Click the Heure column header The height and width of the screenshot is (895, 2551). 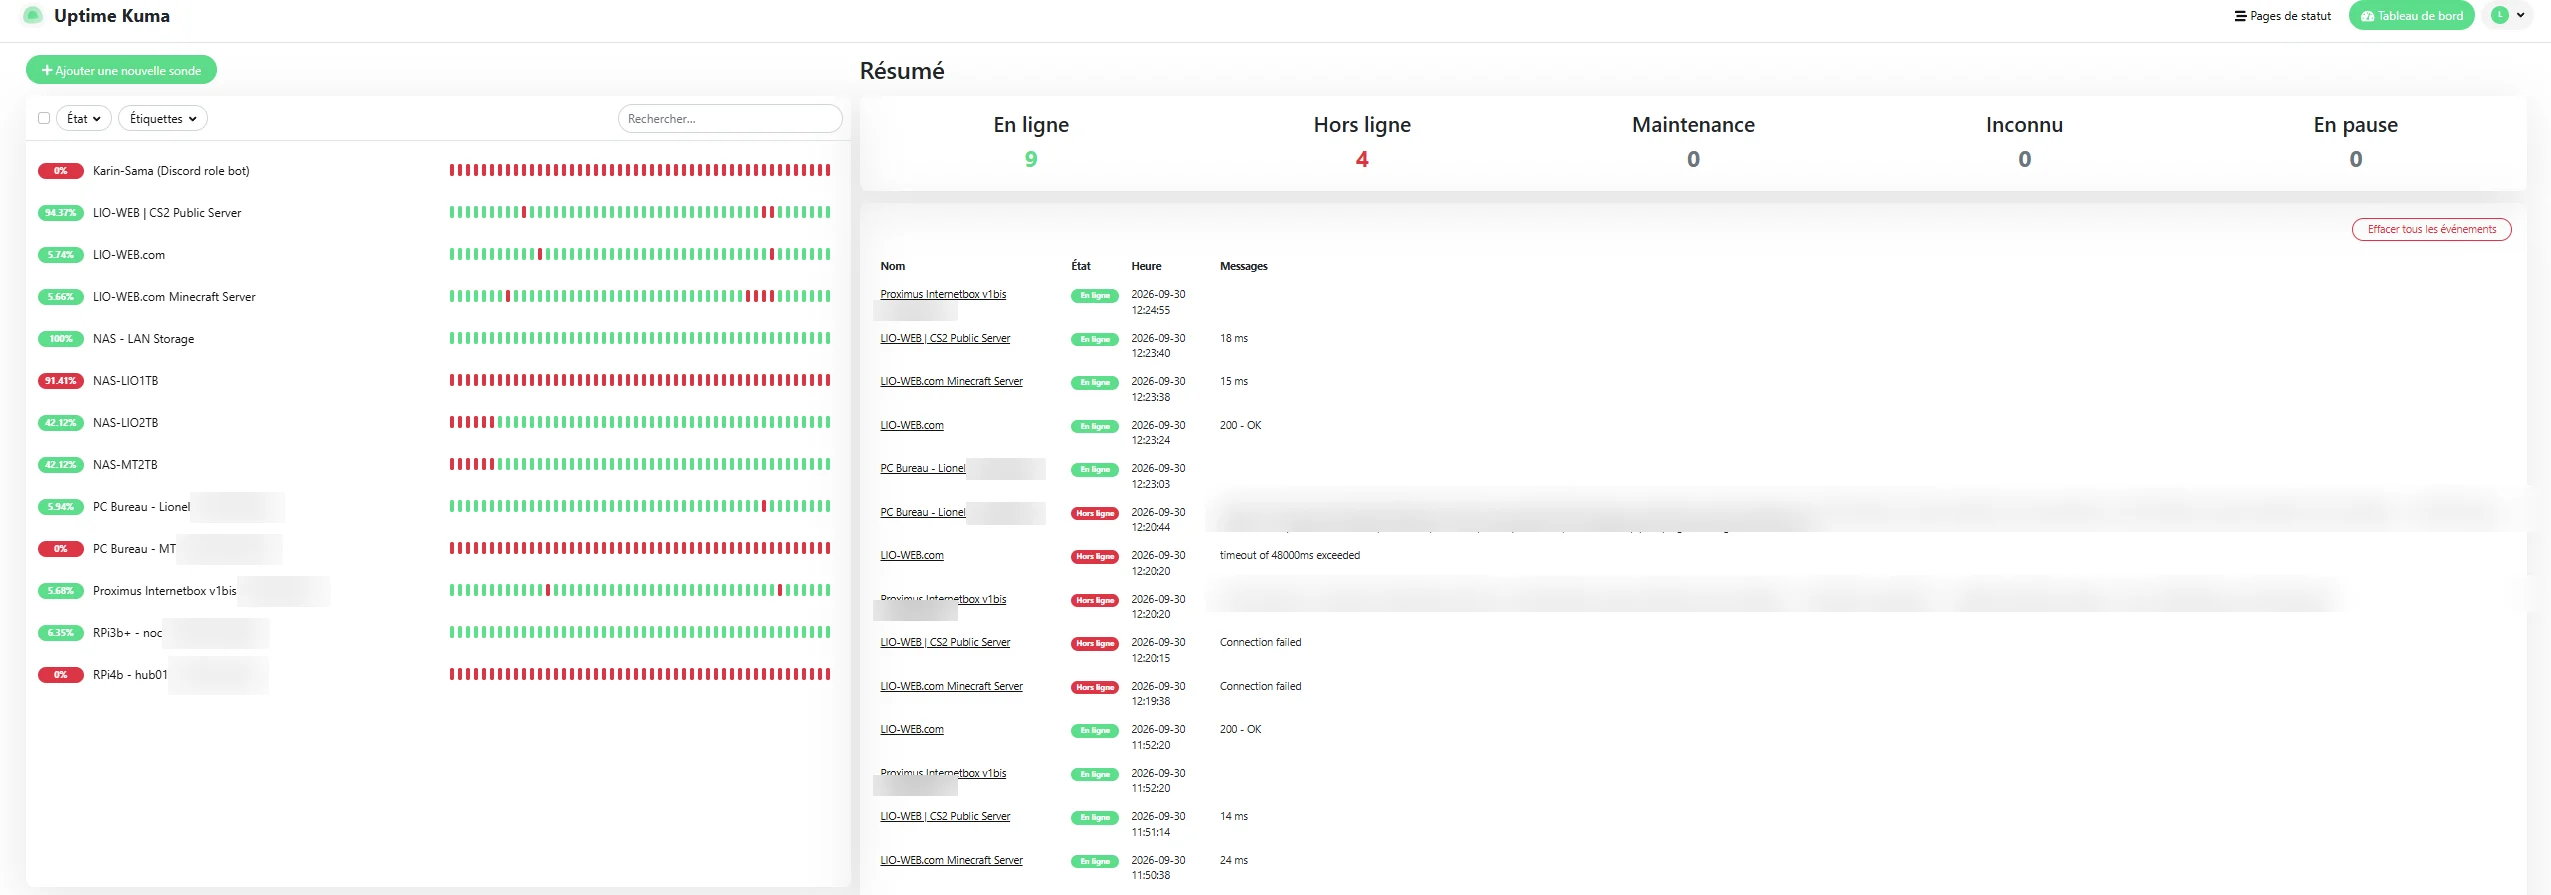point(1146,267)
